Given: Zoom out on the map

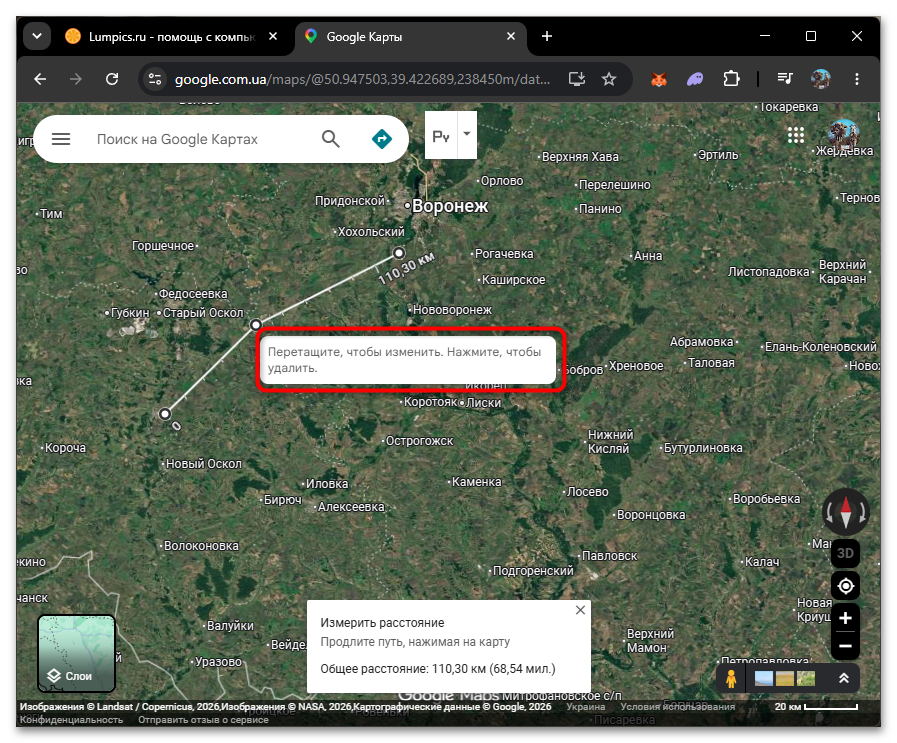Looking at the screenshot, I should [846, 646].
